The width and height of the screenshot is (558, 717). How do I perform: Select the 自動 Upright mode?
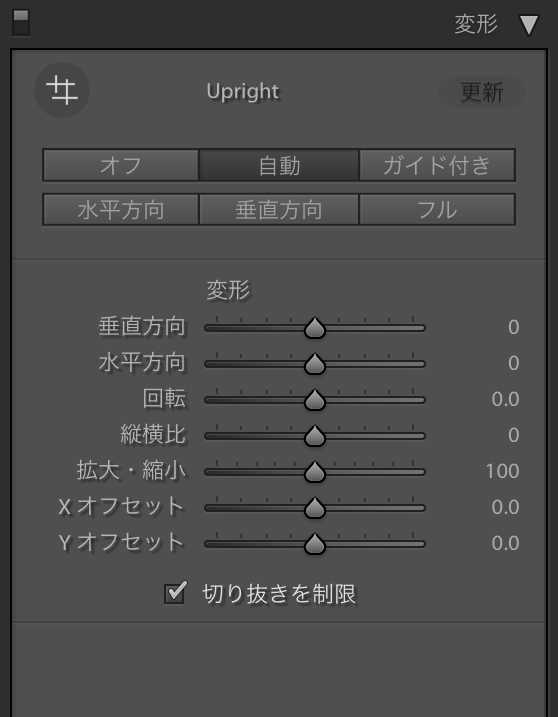tap(279, 165)
